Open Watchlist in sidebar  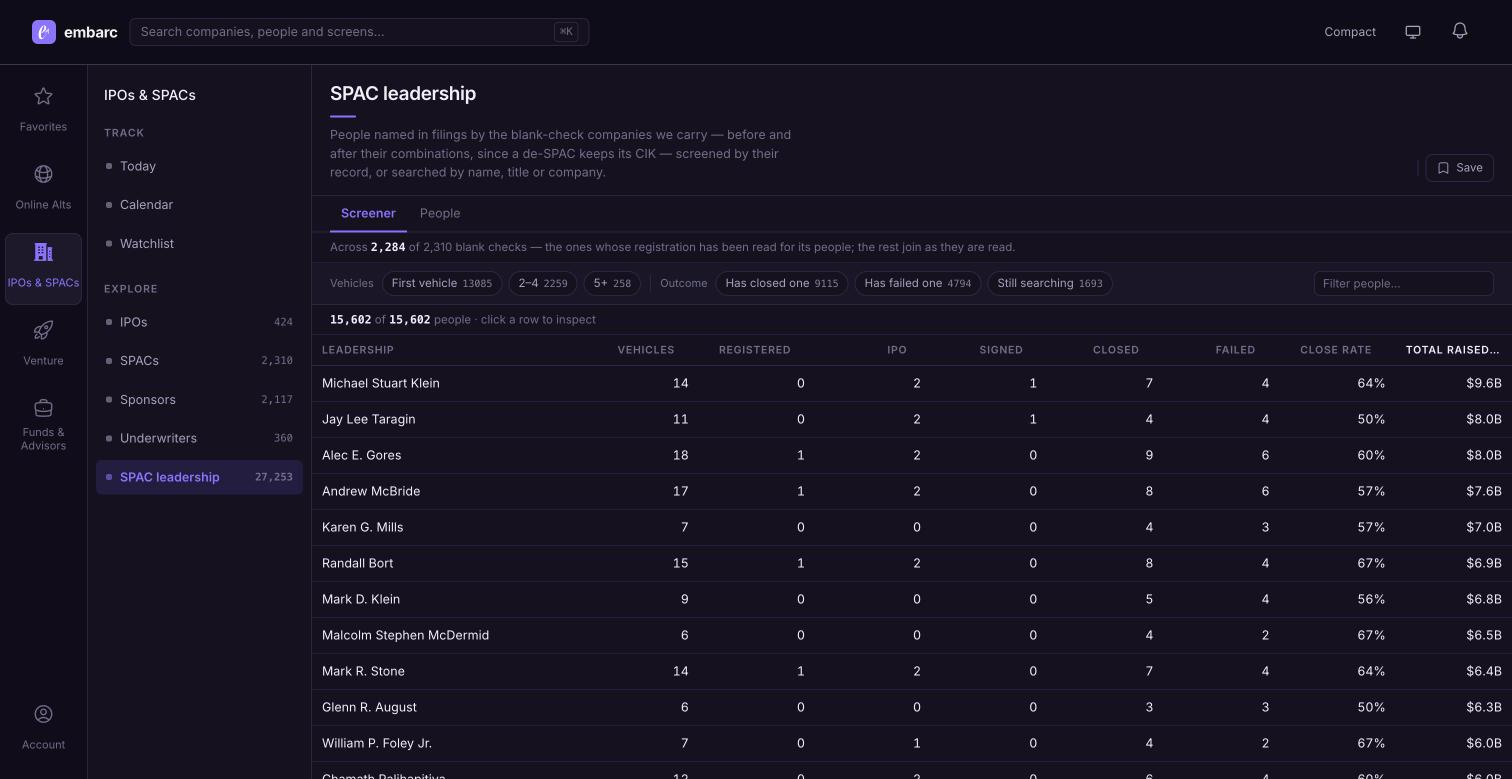point(199,244)
